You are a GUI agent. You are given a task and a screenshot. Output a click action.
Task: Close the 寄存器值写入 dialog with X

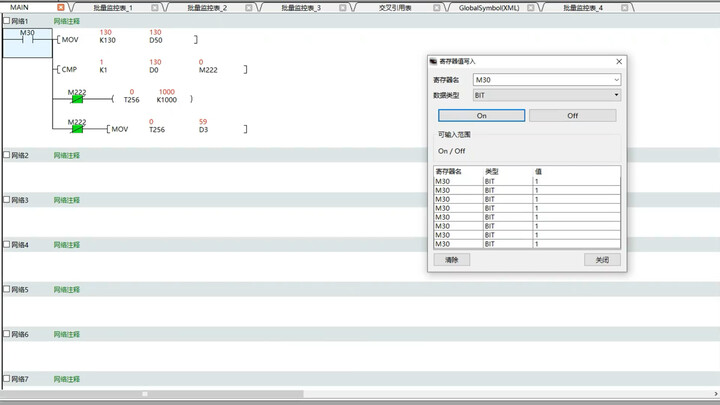[x=619, y=61]
